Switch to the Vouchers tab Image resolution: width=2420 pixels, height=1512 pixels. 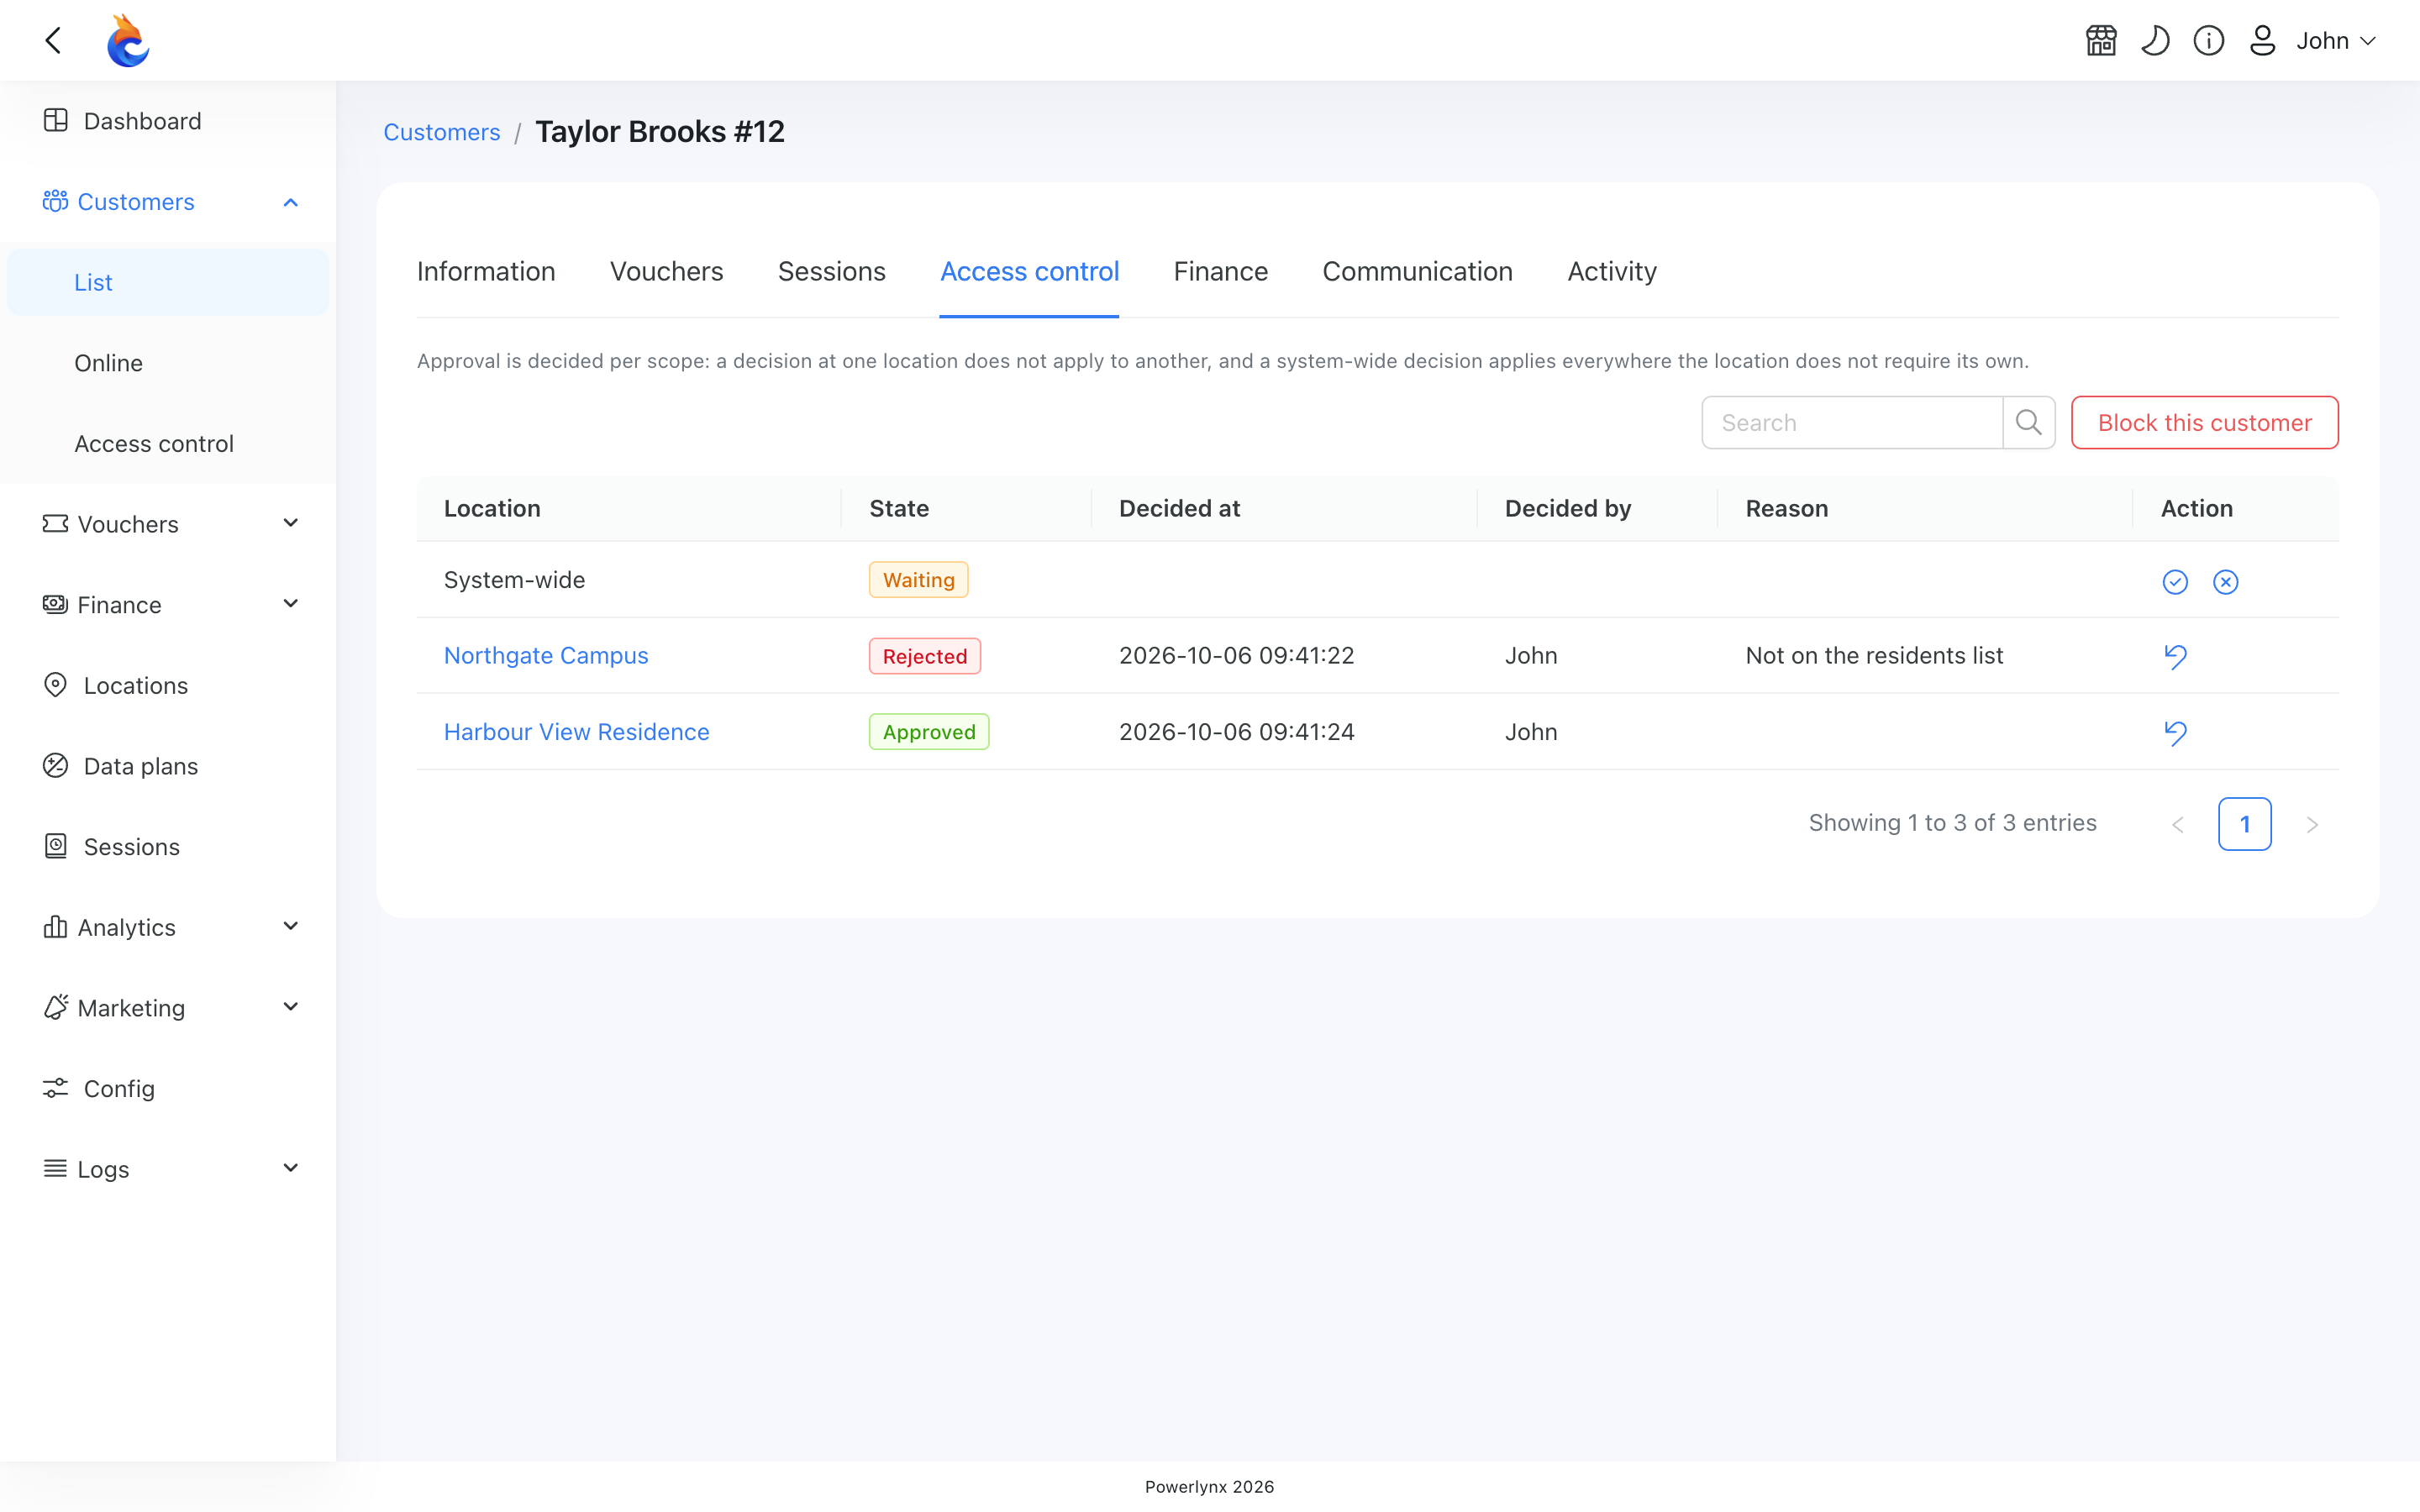666,271
